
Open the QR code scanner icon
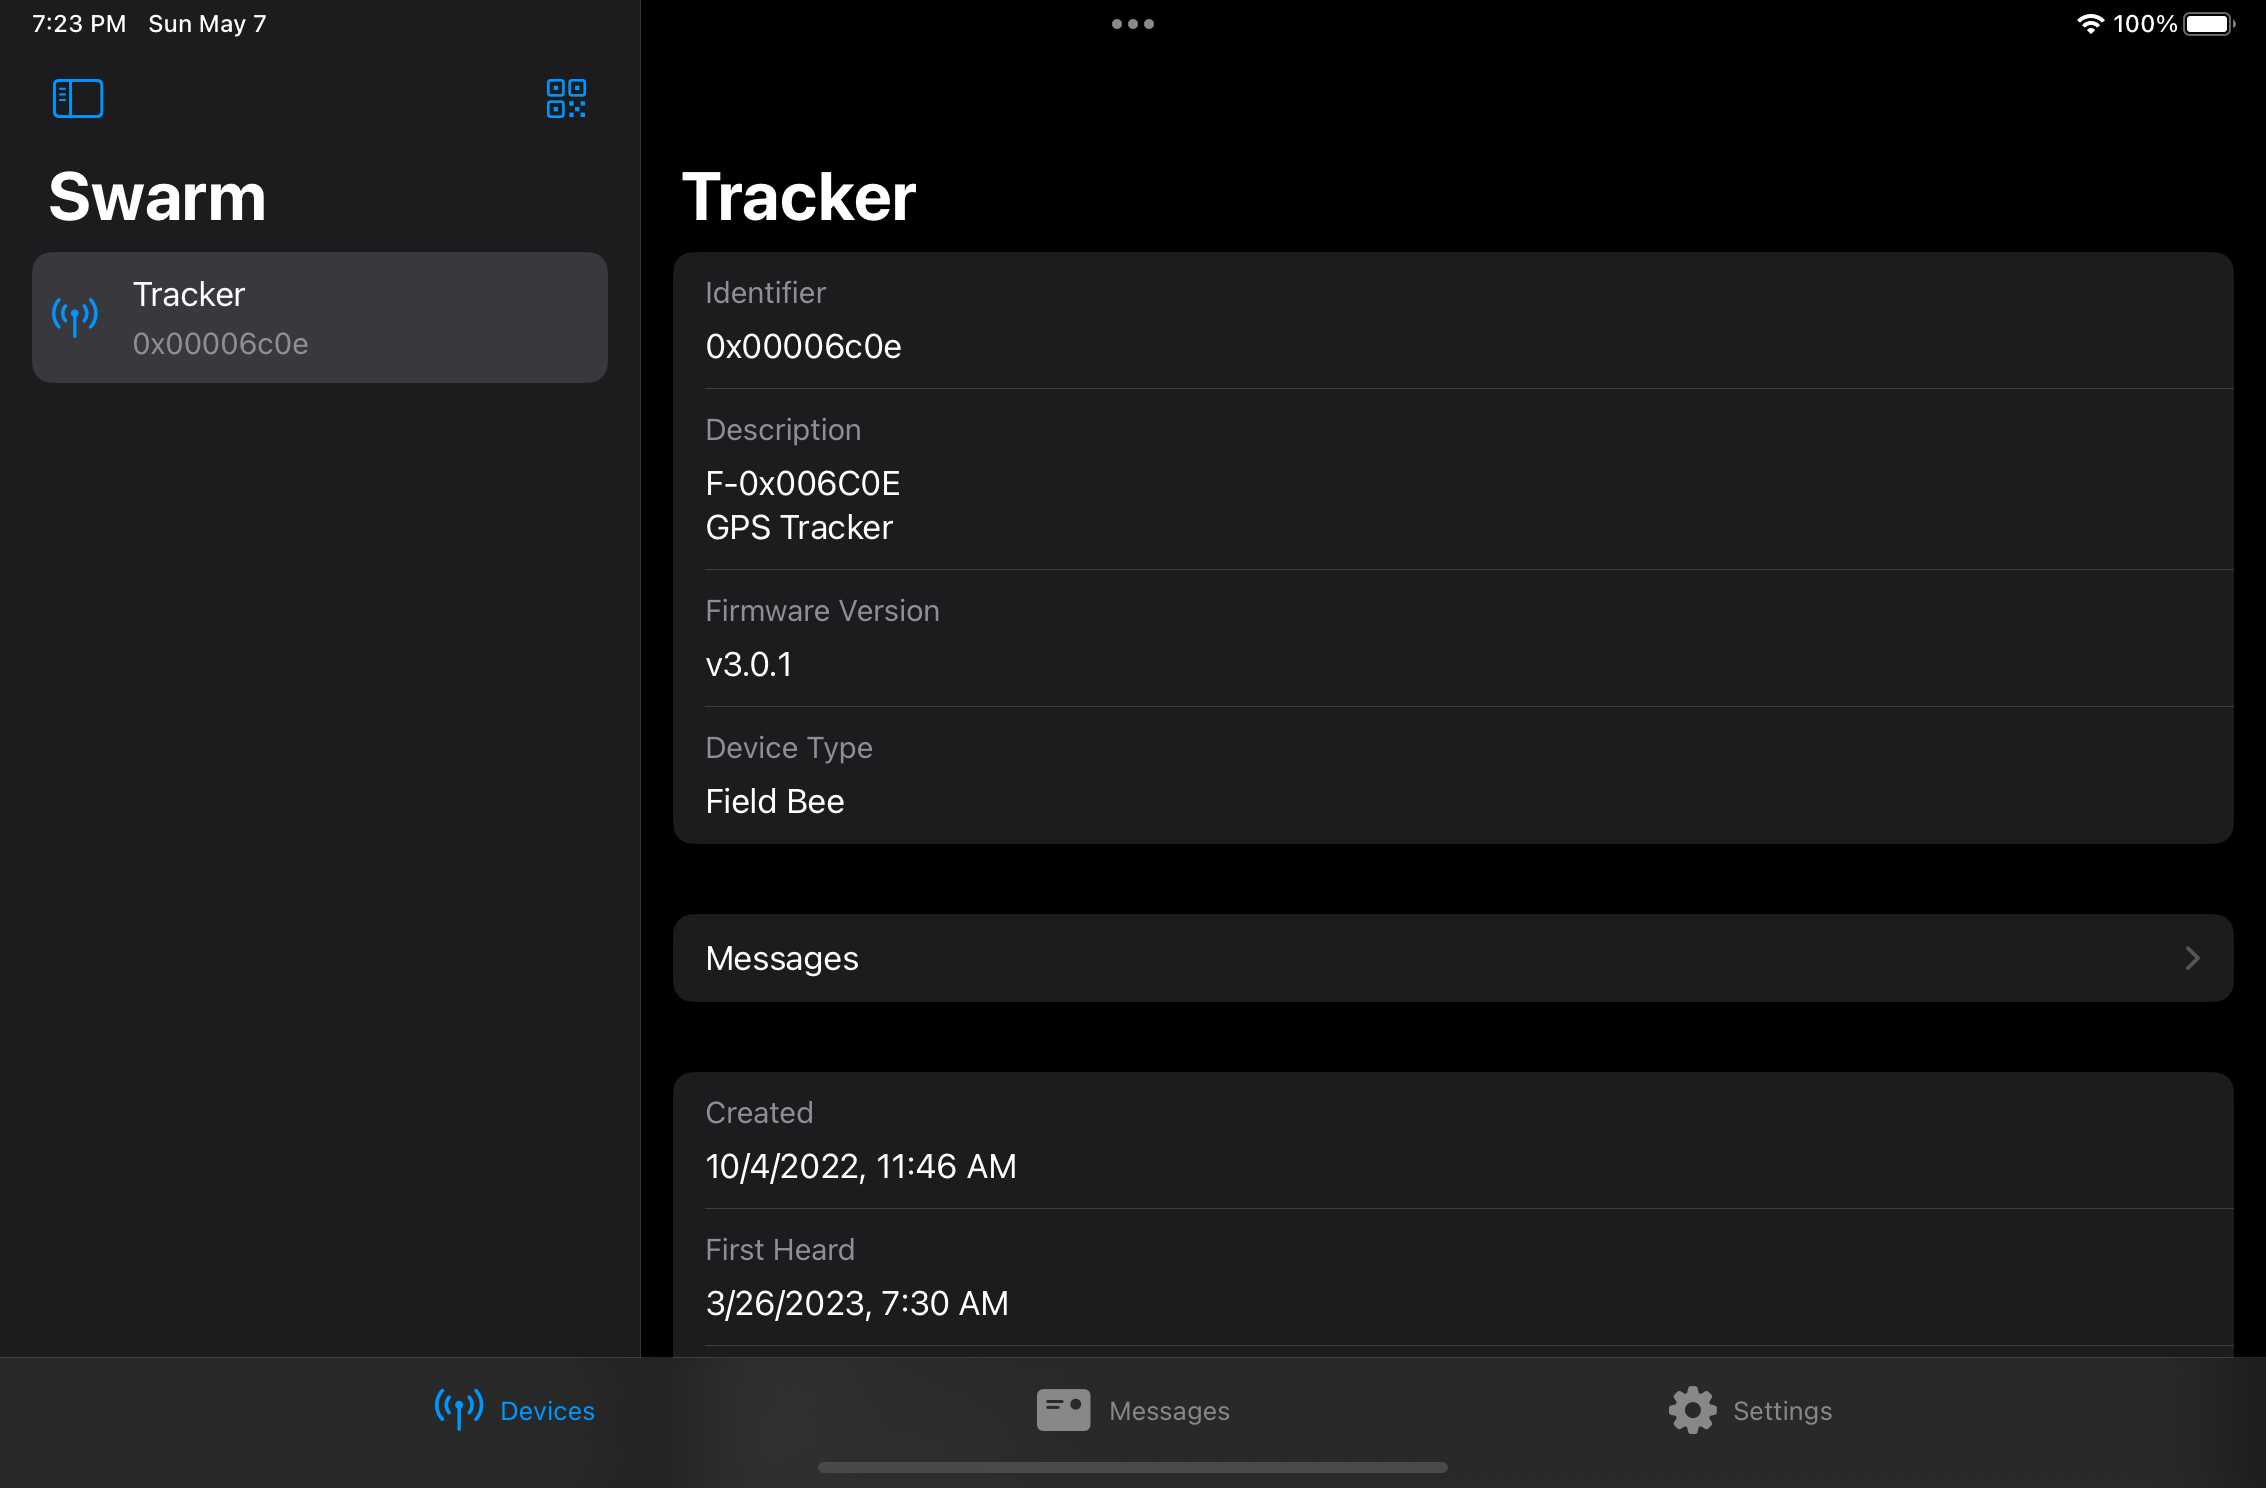click(566, 98)
